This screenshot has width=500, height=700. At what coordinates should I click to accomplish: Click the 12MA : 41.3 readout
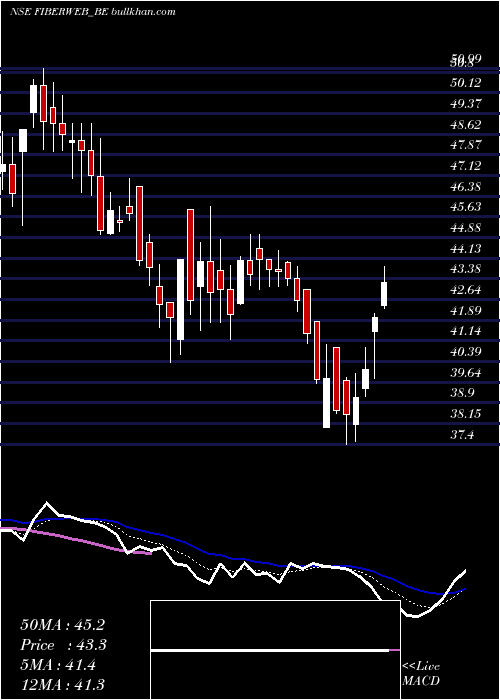pyautogui.click(x=62, y=685)
